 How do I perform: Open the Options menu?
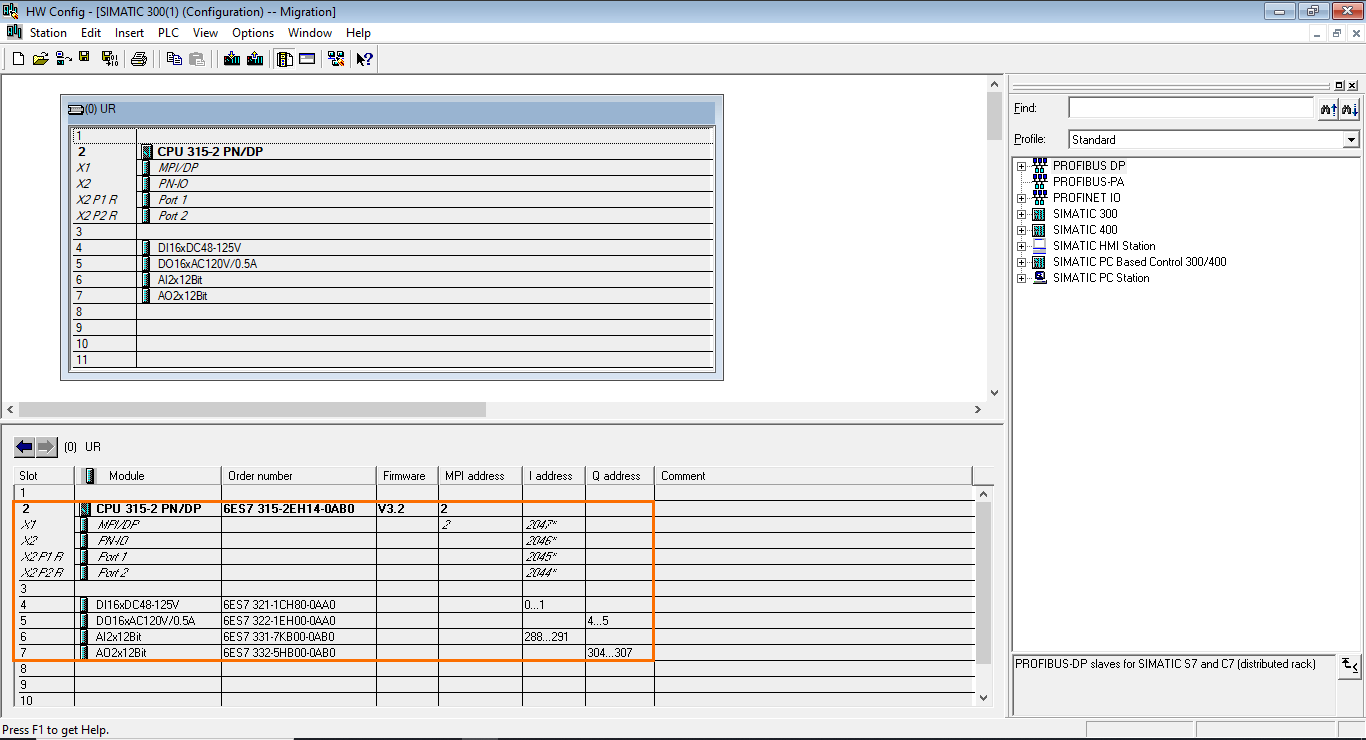pos(252,32)
